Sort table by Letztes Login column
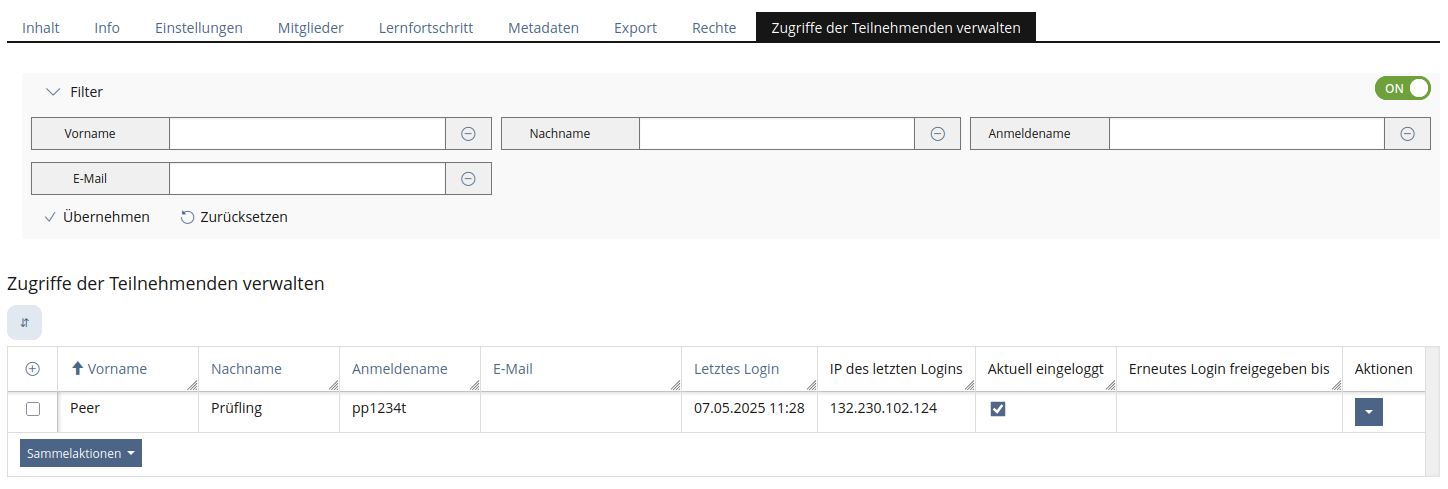Image resolution: width=1448 pixels, height=489 pixels. tap(736, 369)
